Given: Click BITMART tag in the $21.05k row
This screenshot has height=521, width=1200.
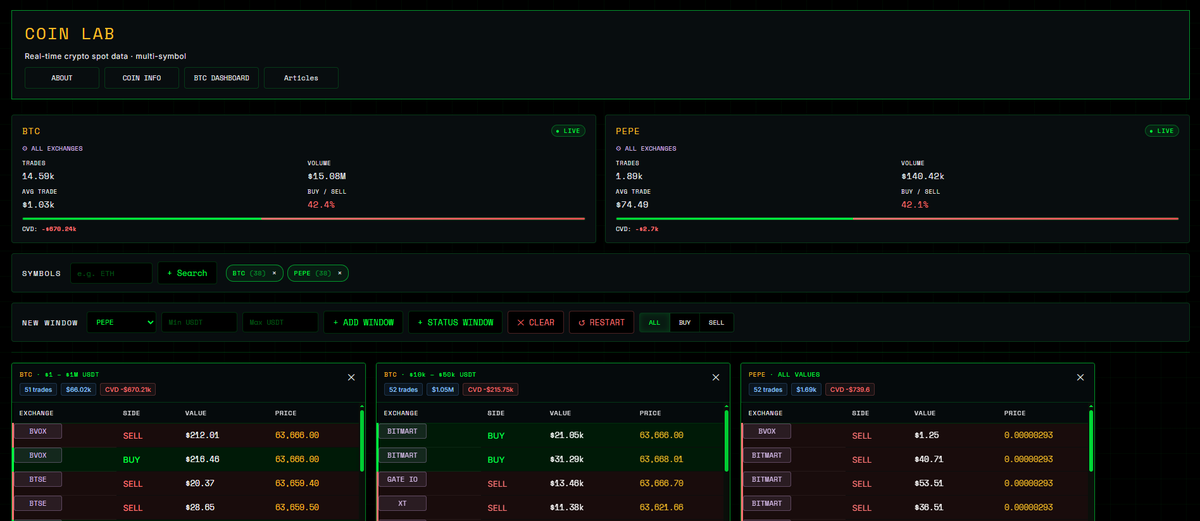Looking at the screenshot, I should click(402, 431).
